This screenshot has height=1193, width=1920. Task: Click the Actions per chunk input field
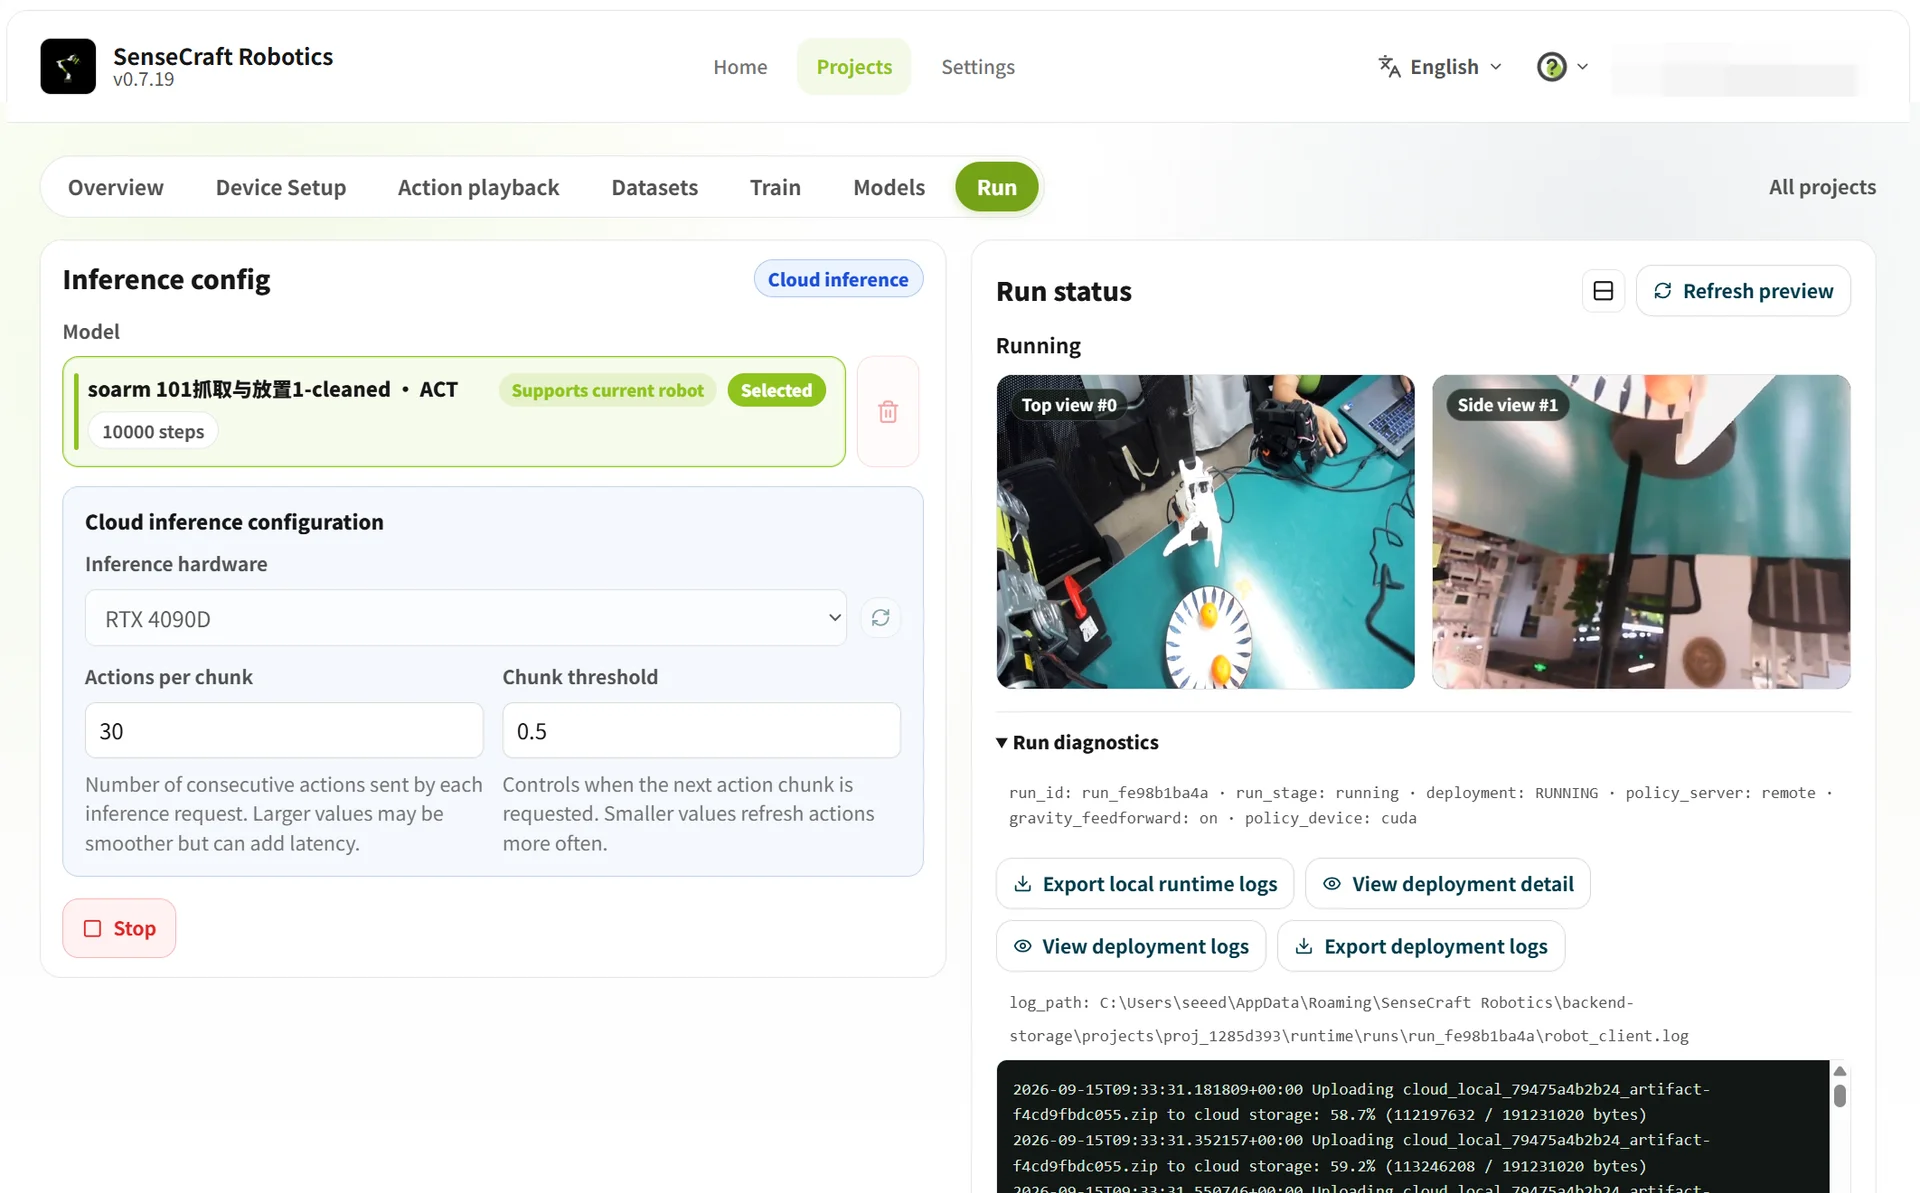click(x=284, y=731)
